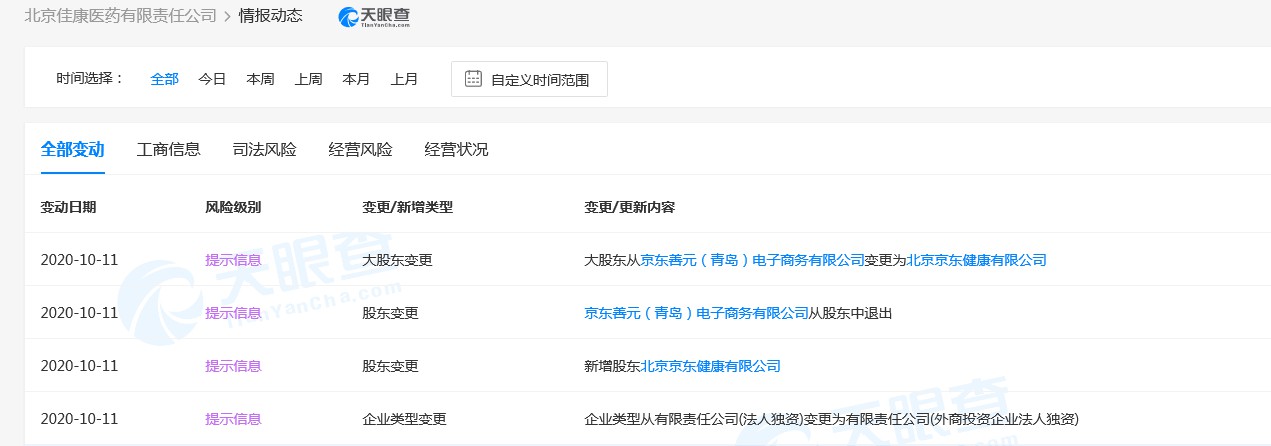The width and height of the screenshot is (1271, 446).
Task: Click date 2020-10-11 in 企业类型变更 row
Action: point(79,419)
